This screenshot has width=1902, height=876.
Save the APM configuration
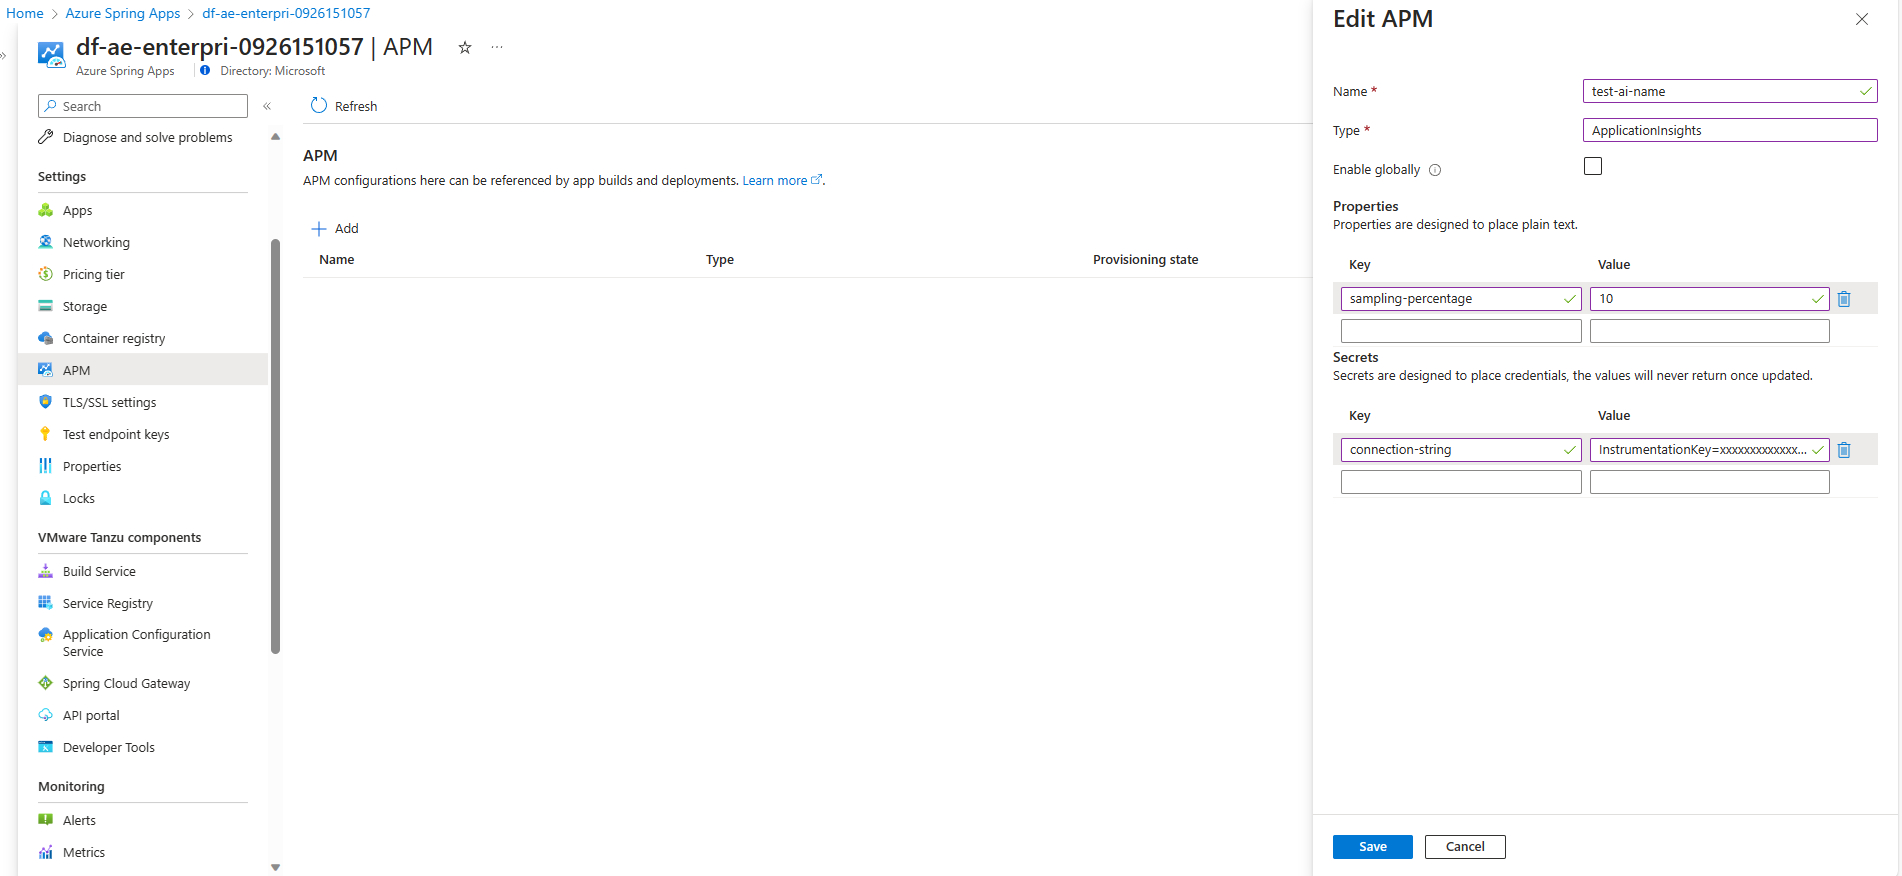(1373, 846)
